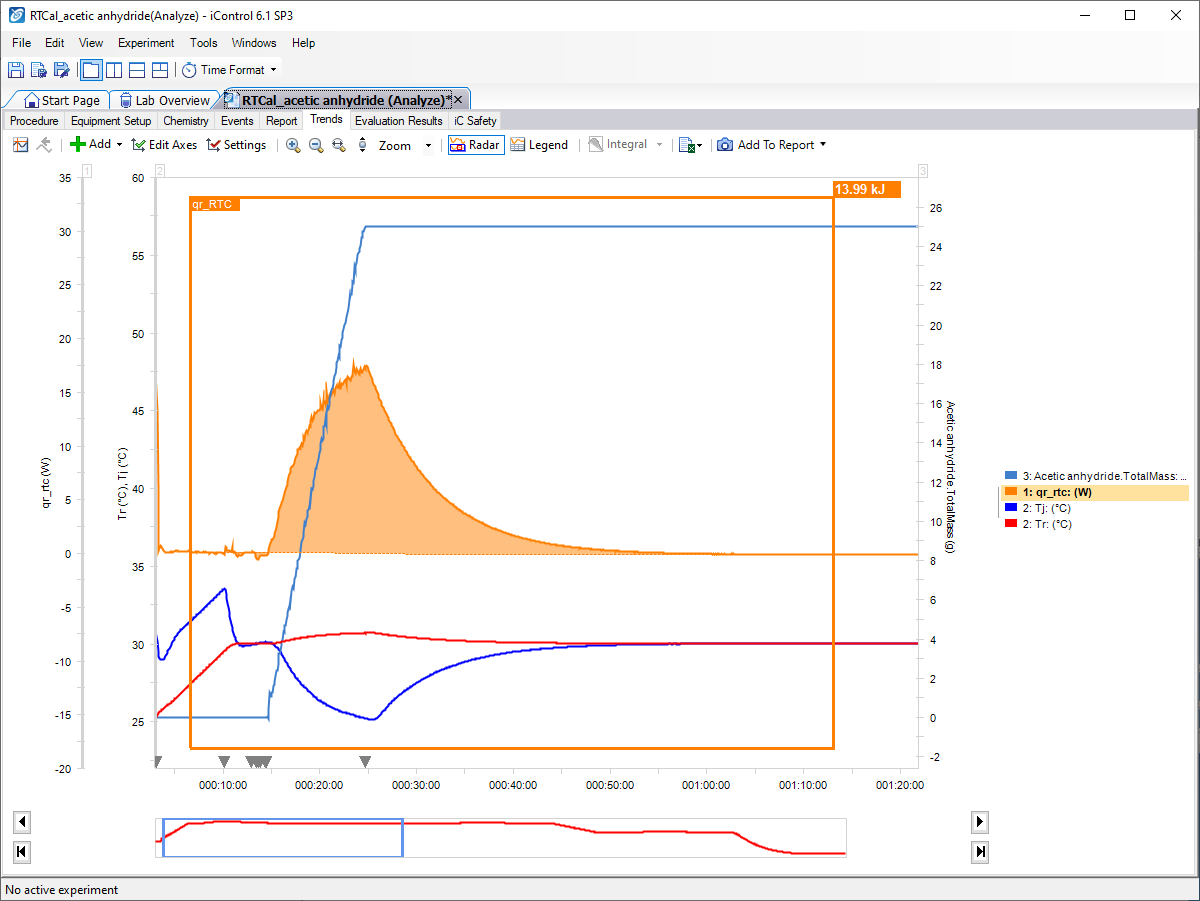Viewport: 1200px width, 901px height.
Task: Open the Experiment menu
Action: tap(146, 43)
